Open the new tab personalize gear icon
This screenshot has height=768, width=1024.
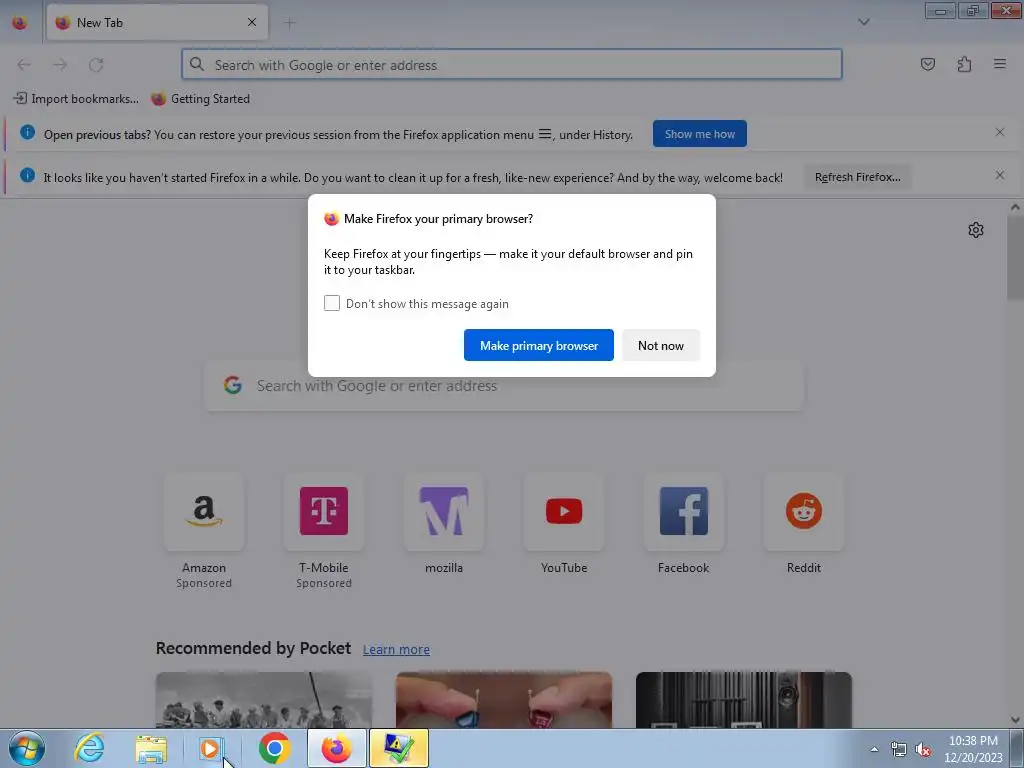[976, 230]
